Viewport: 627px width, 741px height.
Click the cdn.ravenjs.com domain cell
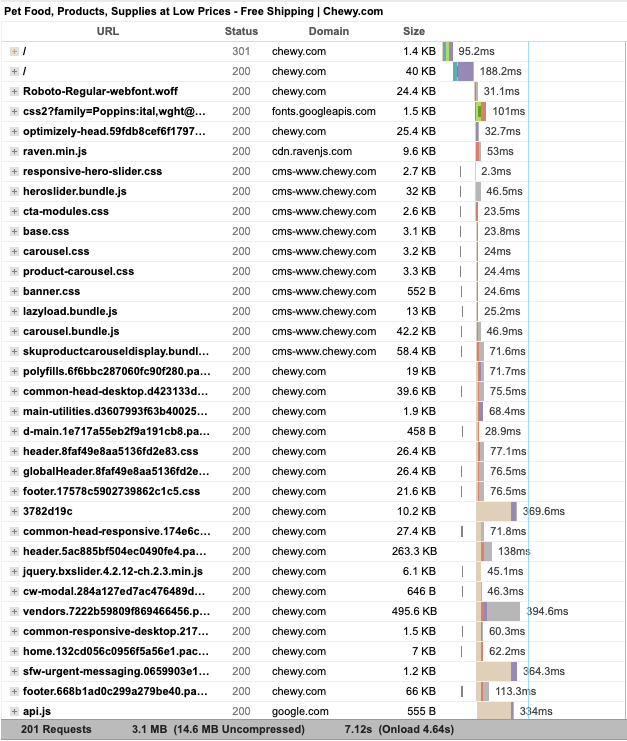coord(312,152)
